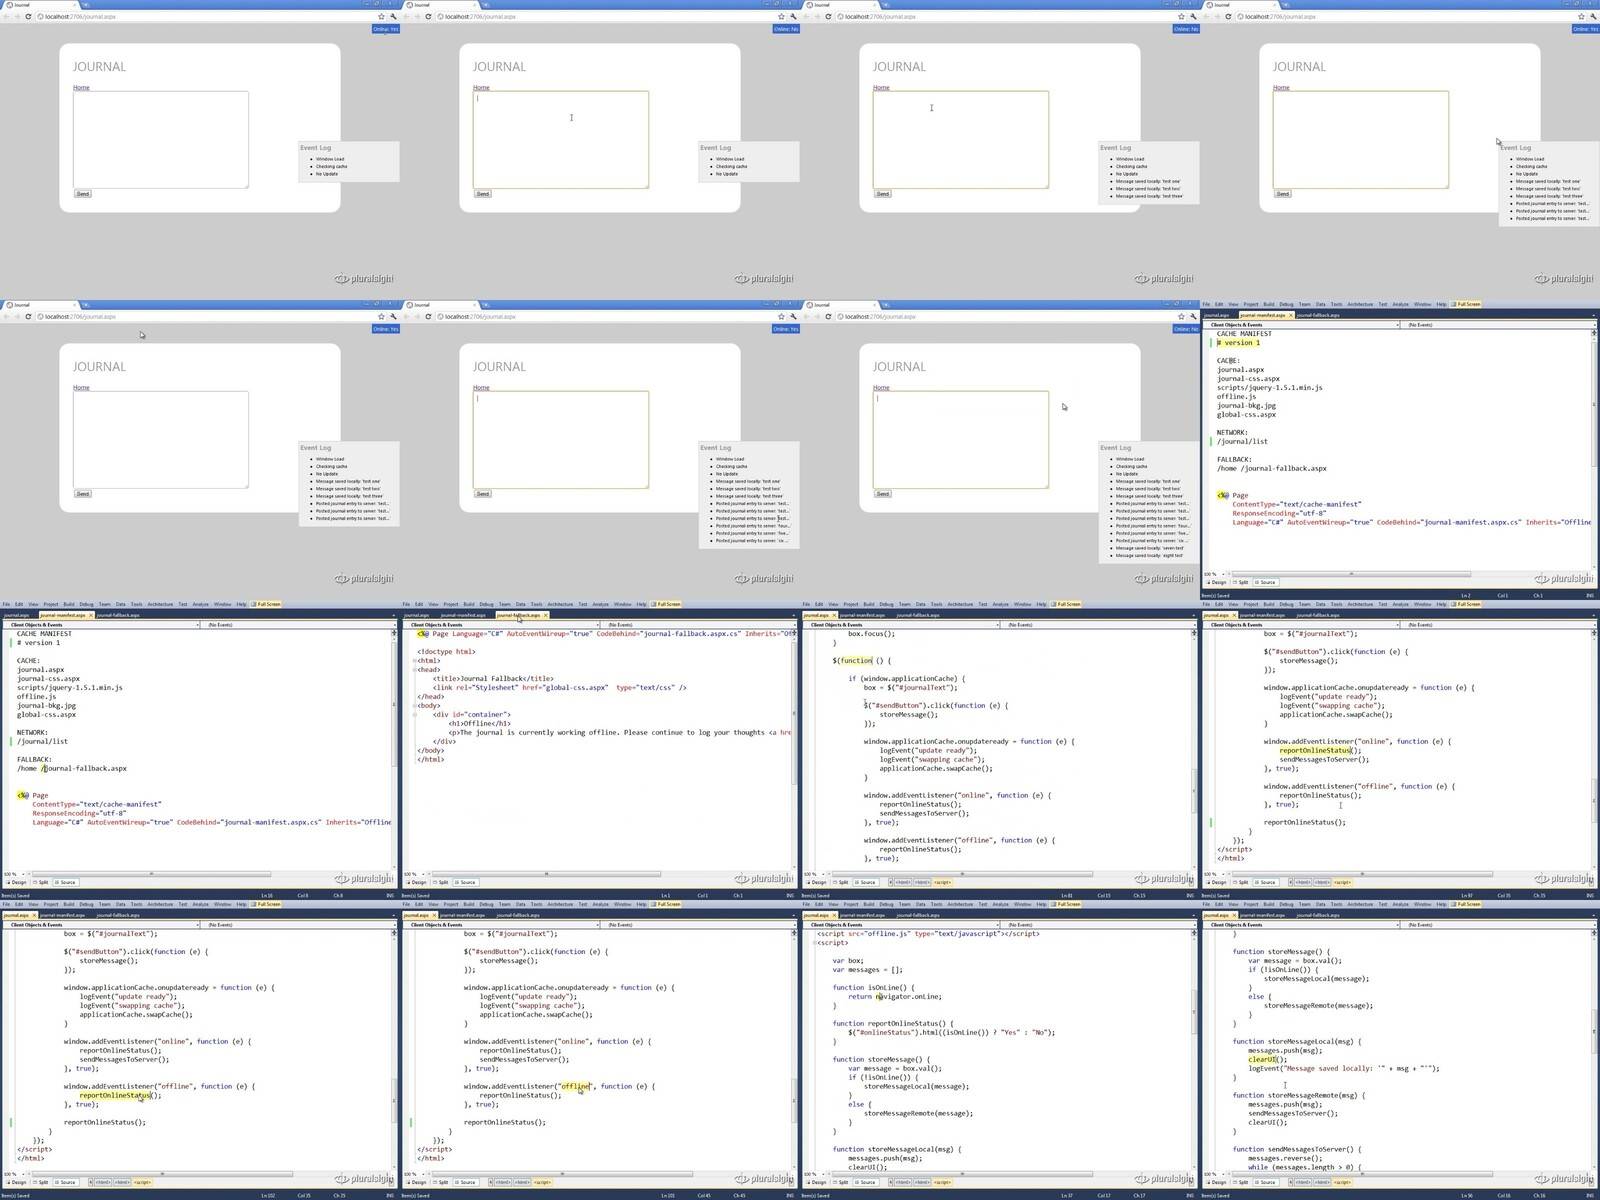This screenshot has height=1200, width=1600.
Task: Switch to Design view in editor showing navigator.online
Action: click(x=816, y=1182)
